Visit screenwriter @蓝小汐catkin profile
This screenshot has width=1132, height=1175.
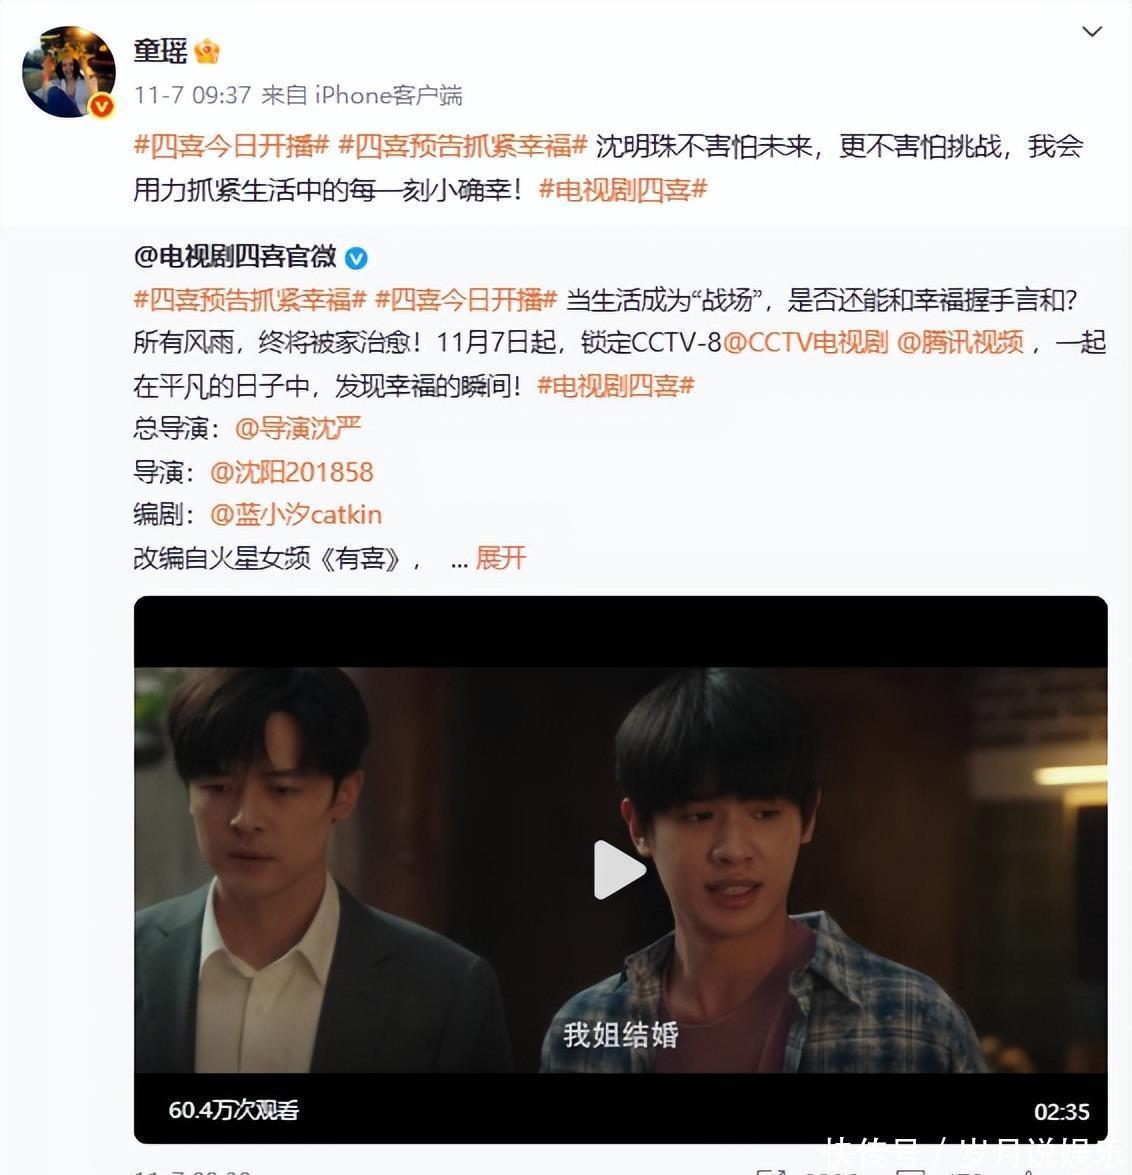coord(296,515)
